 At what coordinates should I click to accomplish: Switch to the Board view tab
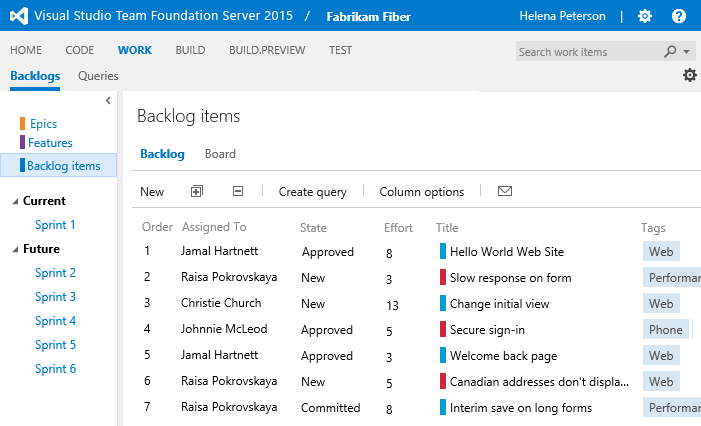pos(220,154)
